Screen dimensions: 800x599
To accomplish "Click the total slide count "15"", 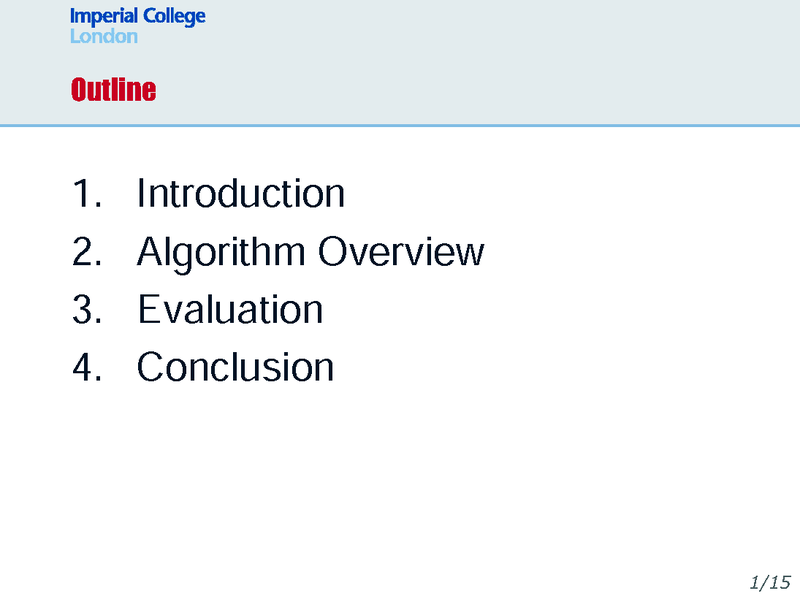I will pos(780,581).
